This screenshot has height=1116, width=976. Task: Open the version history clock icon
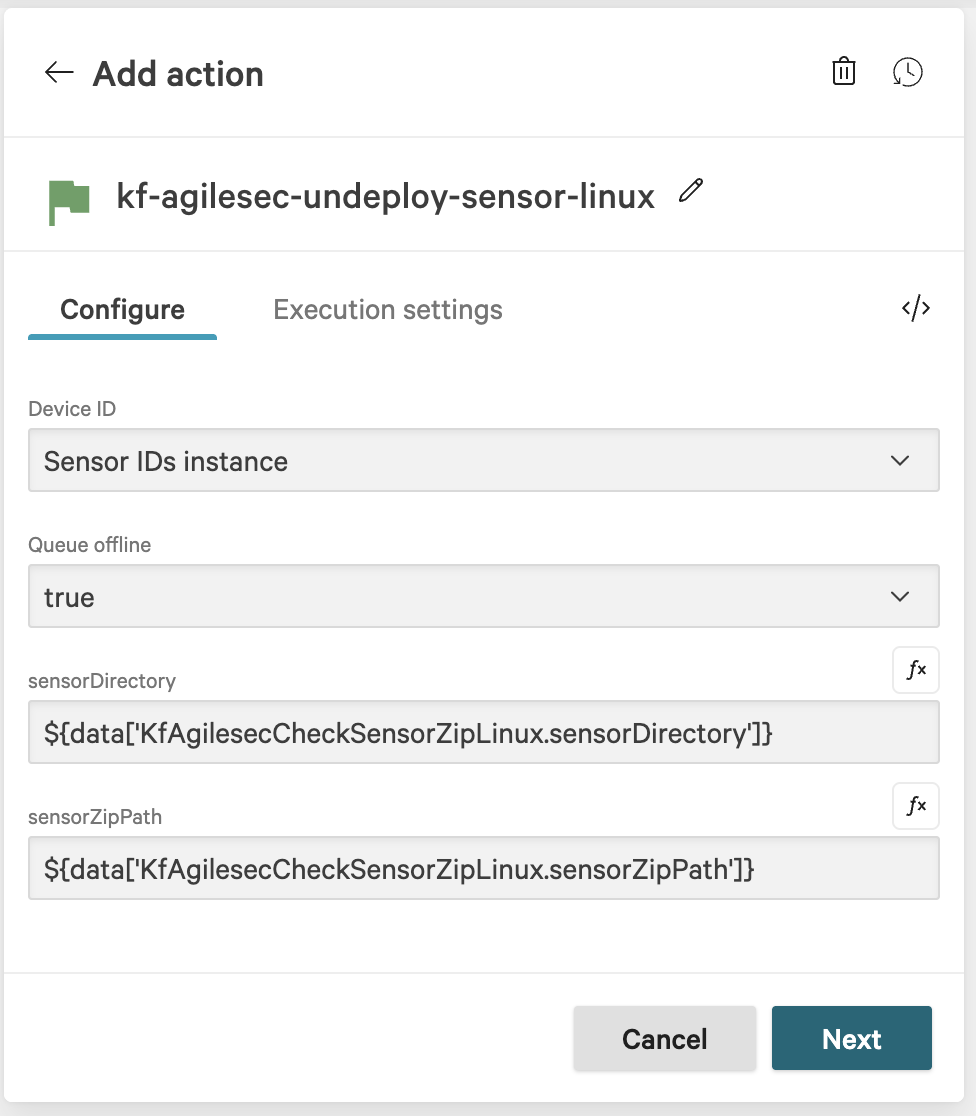pyautogui.click(x=907, y=72)
